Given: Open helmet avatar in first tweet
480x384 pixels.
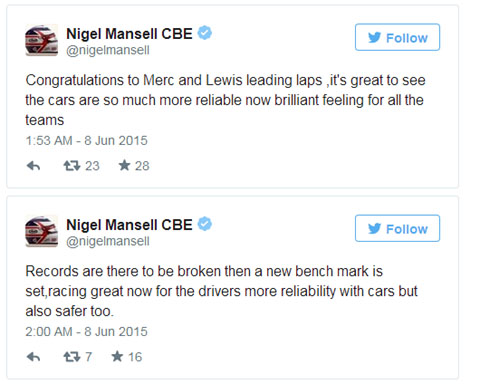Looking at the screenshot, I should point(42,40).
